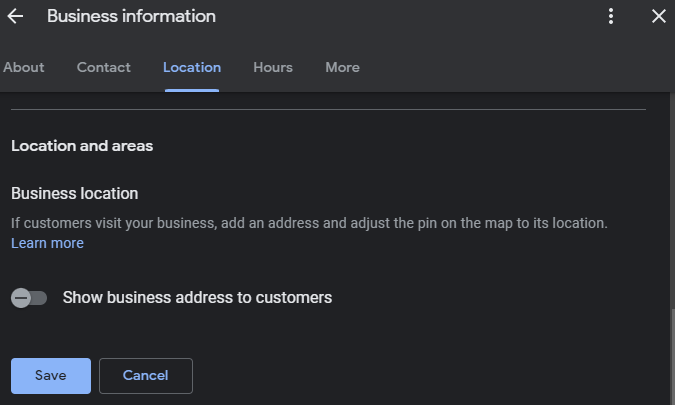Go to the Hours tab
The height and width of the screenshot is (405, 675).
point(273,68)
